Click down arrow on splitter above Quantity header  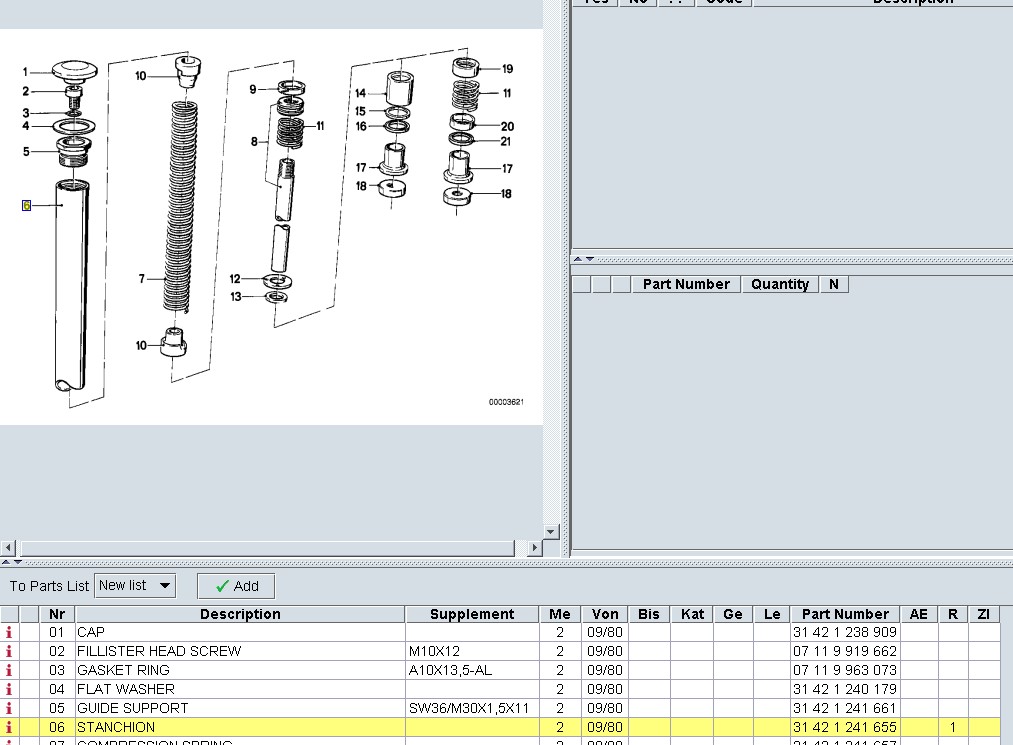(590, 259)
